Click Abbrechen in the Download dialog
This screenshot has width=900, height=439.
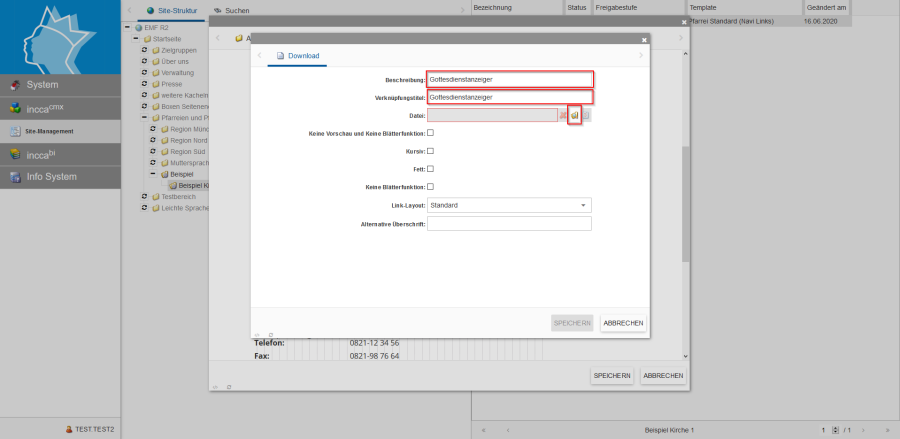click(623, 323)
